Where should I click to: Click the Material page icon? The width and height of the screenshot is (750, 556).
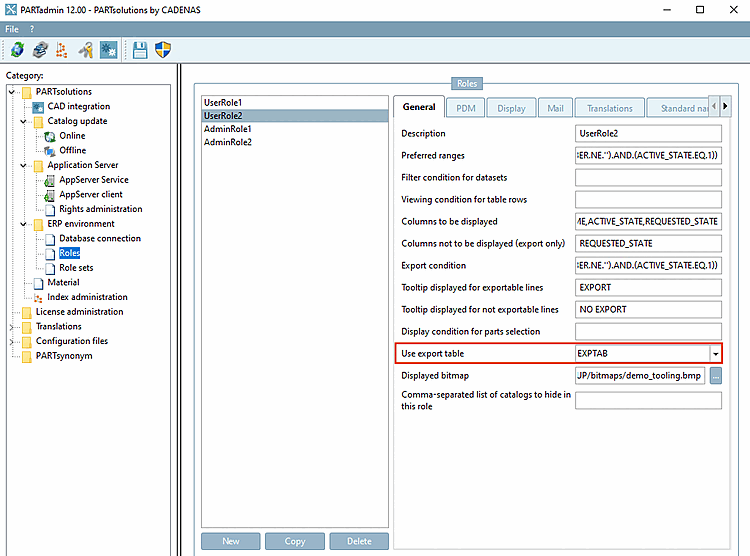coord(39,283)
